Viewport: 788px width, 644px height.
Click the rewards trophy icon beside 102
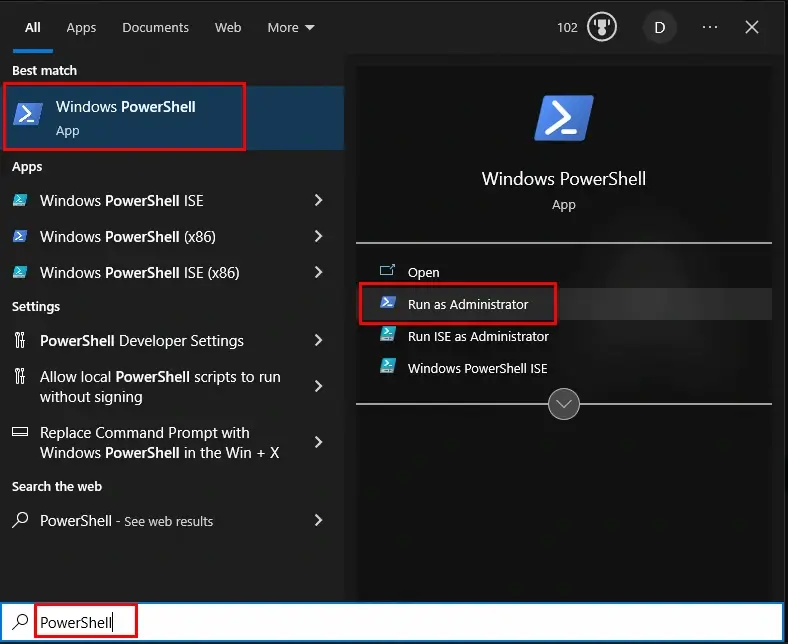602,27
